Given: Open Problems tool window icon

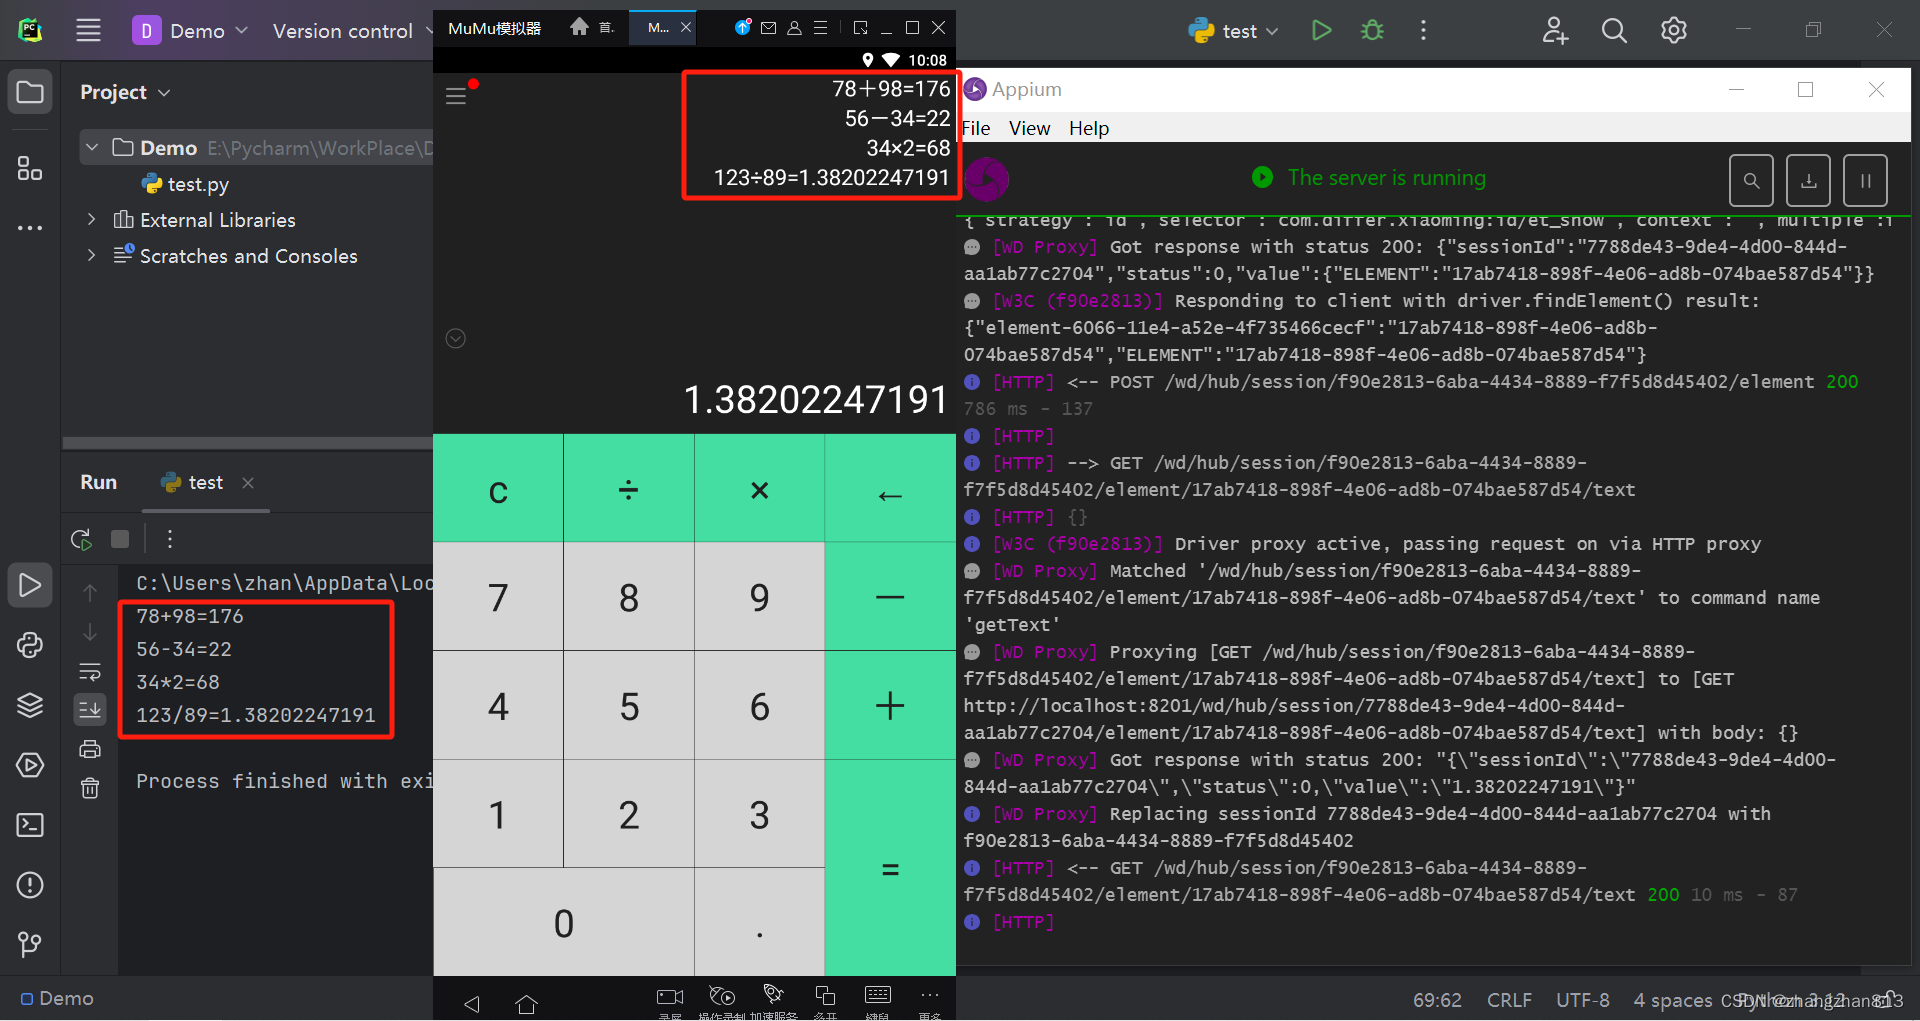Looking at the screenshot, I should (30, 885).
